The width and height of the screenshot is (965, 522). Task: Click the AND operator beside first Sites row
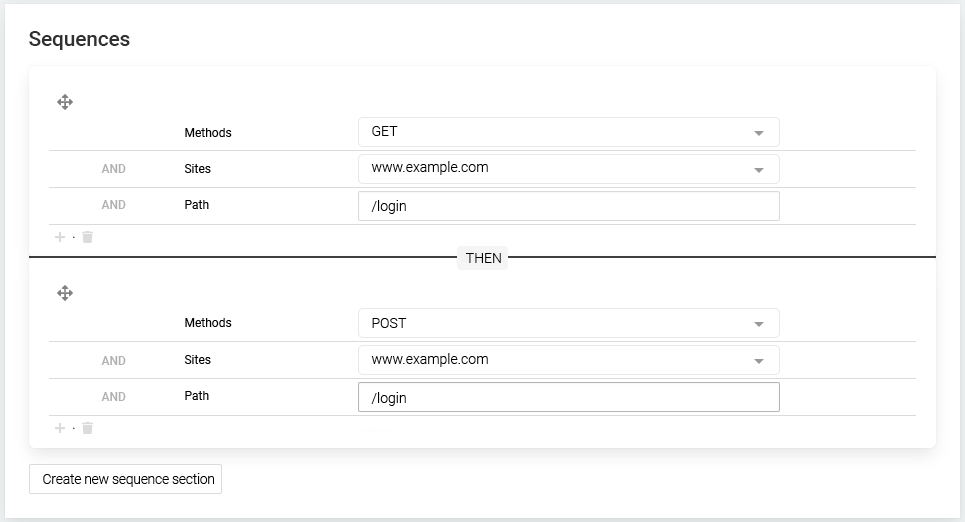tap(113, 169)
